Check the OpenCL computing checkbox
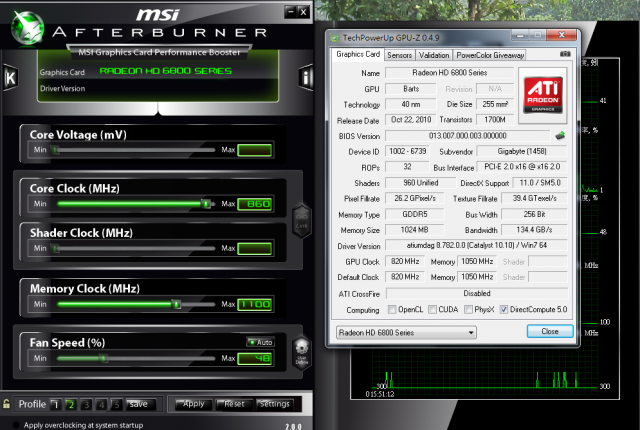 click(392, 310)
